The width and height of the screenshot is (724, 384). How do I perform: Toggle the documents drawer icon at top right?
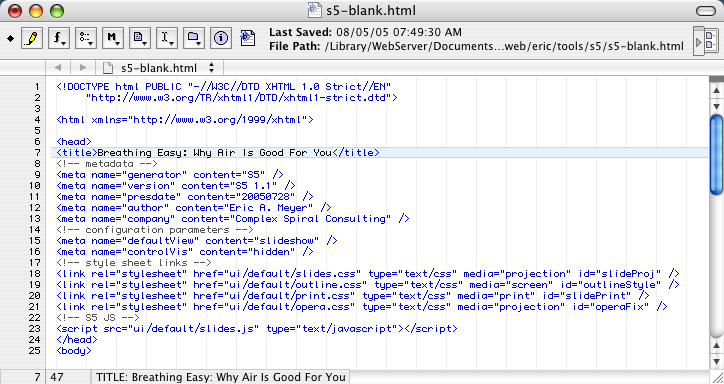coord(705,41)
